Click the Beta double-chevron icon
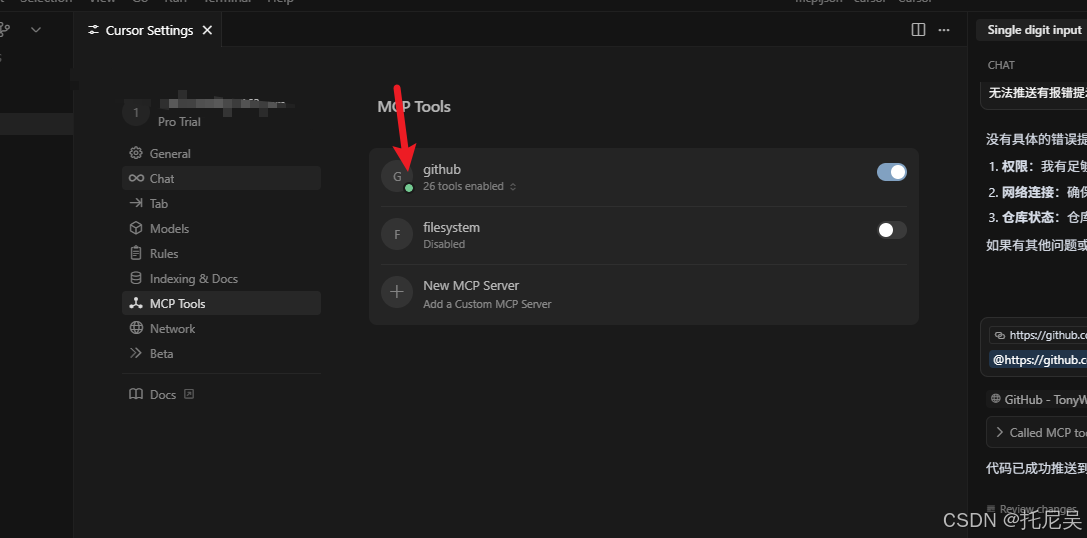1087x538 pixels. tap(136, 353)
